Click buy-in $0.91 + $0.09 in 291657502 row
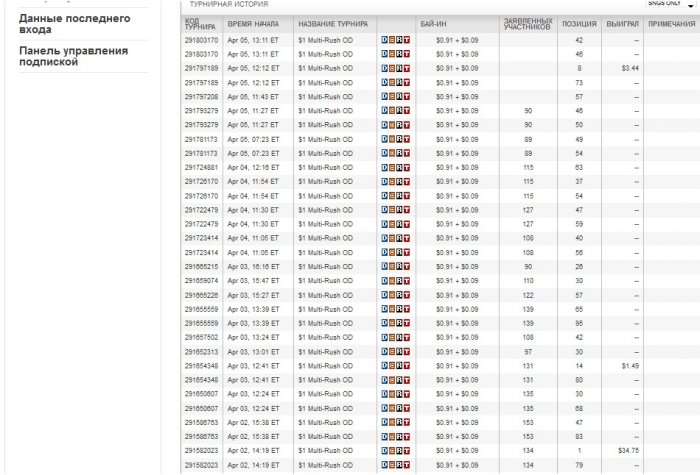Viewport: 700px width, 475px height. [457, 338]
